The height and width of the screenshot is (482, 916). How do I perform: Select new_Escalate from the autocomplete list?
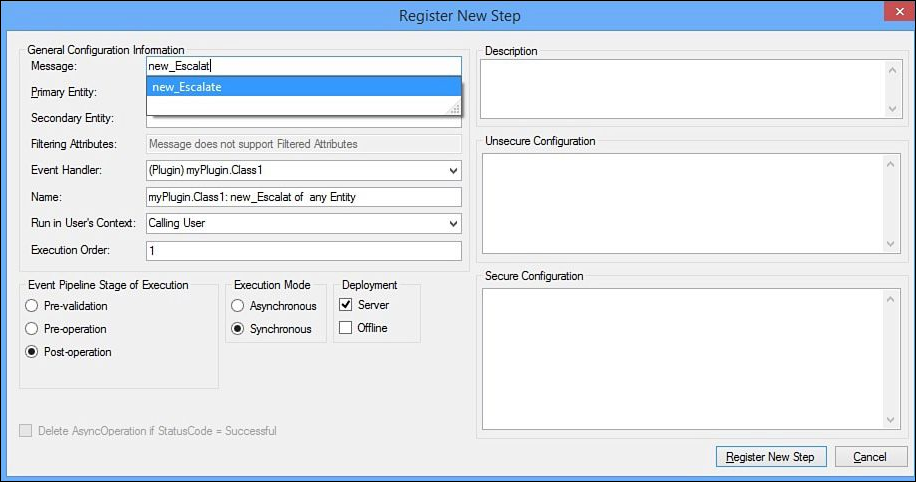pos(303,86)
